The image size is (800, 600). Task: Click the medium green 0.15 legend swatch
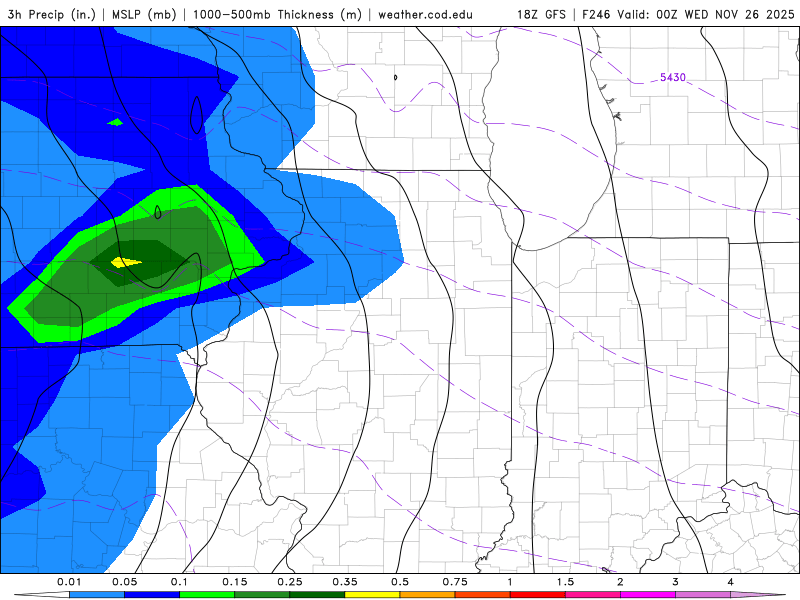262,595
